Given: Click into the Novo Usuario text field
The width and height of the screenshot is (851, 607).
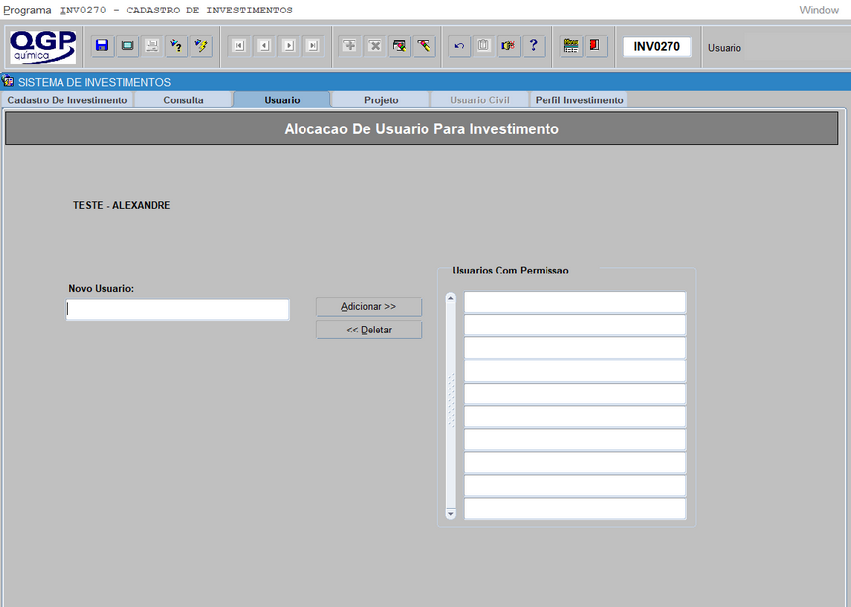Looking at the screenshot, I should click(178, 310).
